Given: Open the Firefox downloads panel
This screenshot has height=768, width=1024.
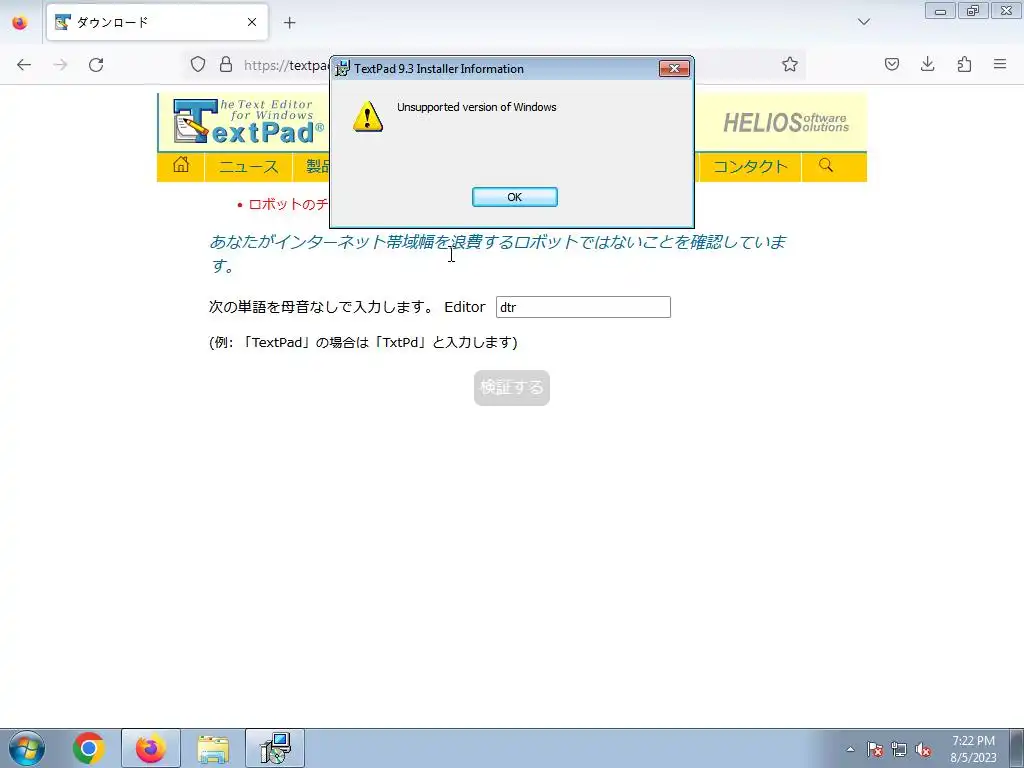Looking at the screenshot, I should pos(927,64).
